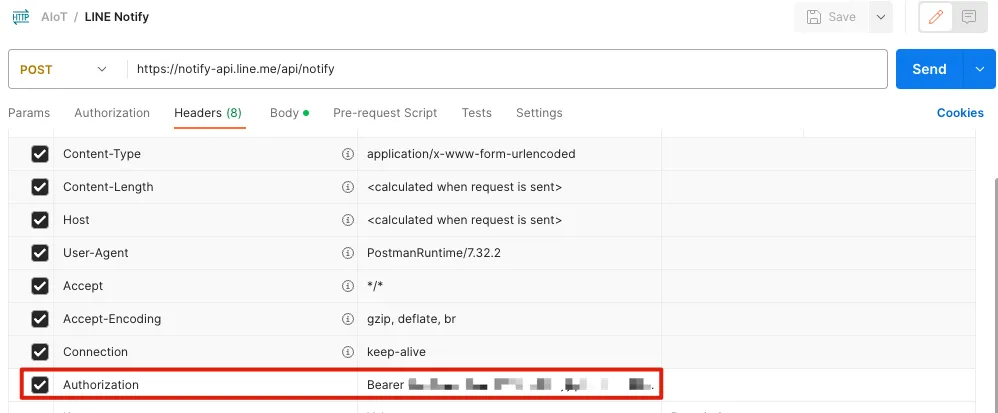Click the Bearer token value cell
Viewport: 998px width, 413px height.
click(x=510, y=385)
